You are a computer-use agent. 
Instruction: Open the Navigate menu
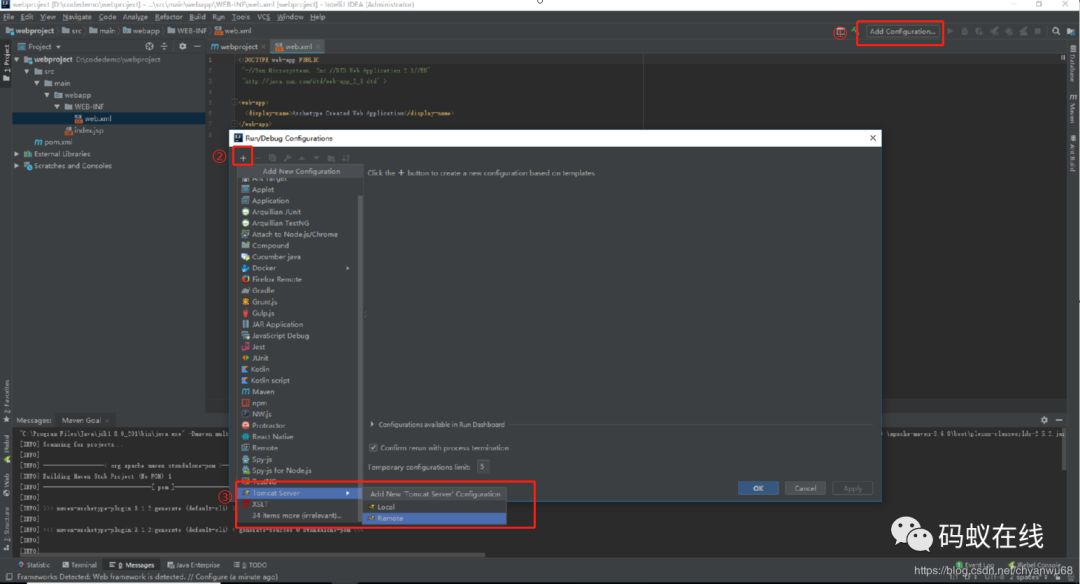click(x=76, y=17)
